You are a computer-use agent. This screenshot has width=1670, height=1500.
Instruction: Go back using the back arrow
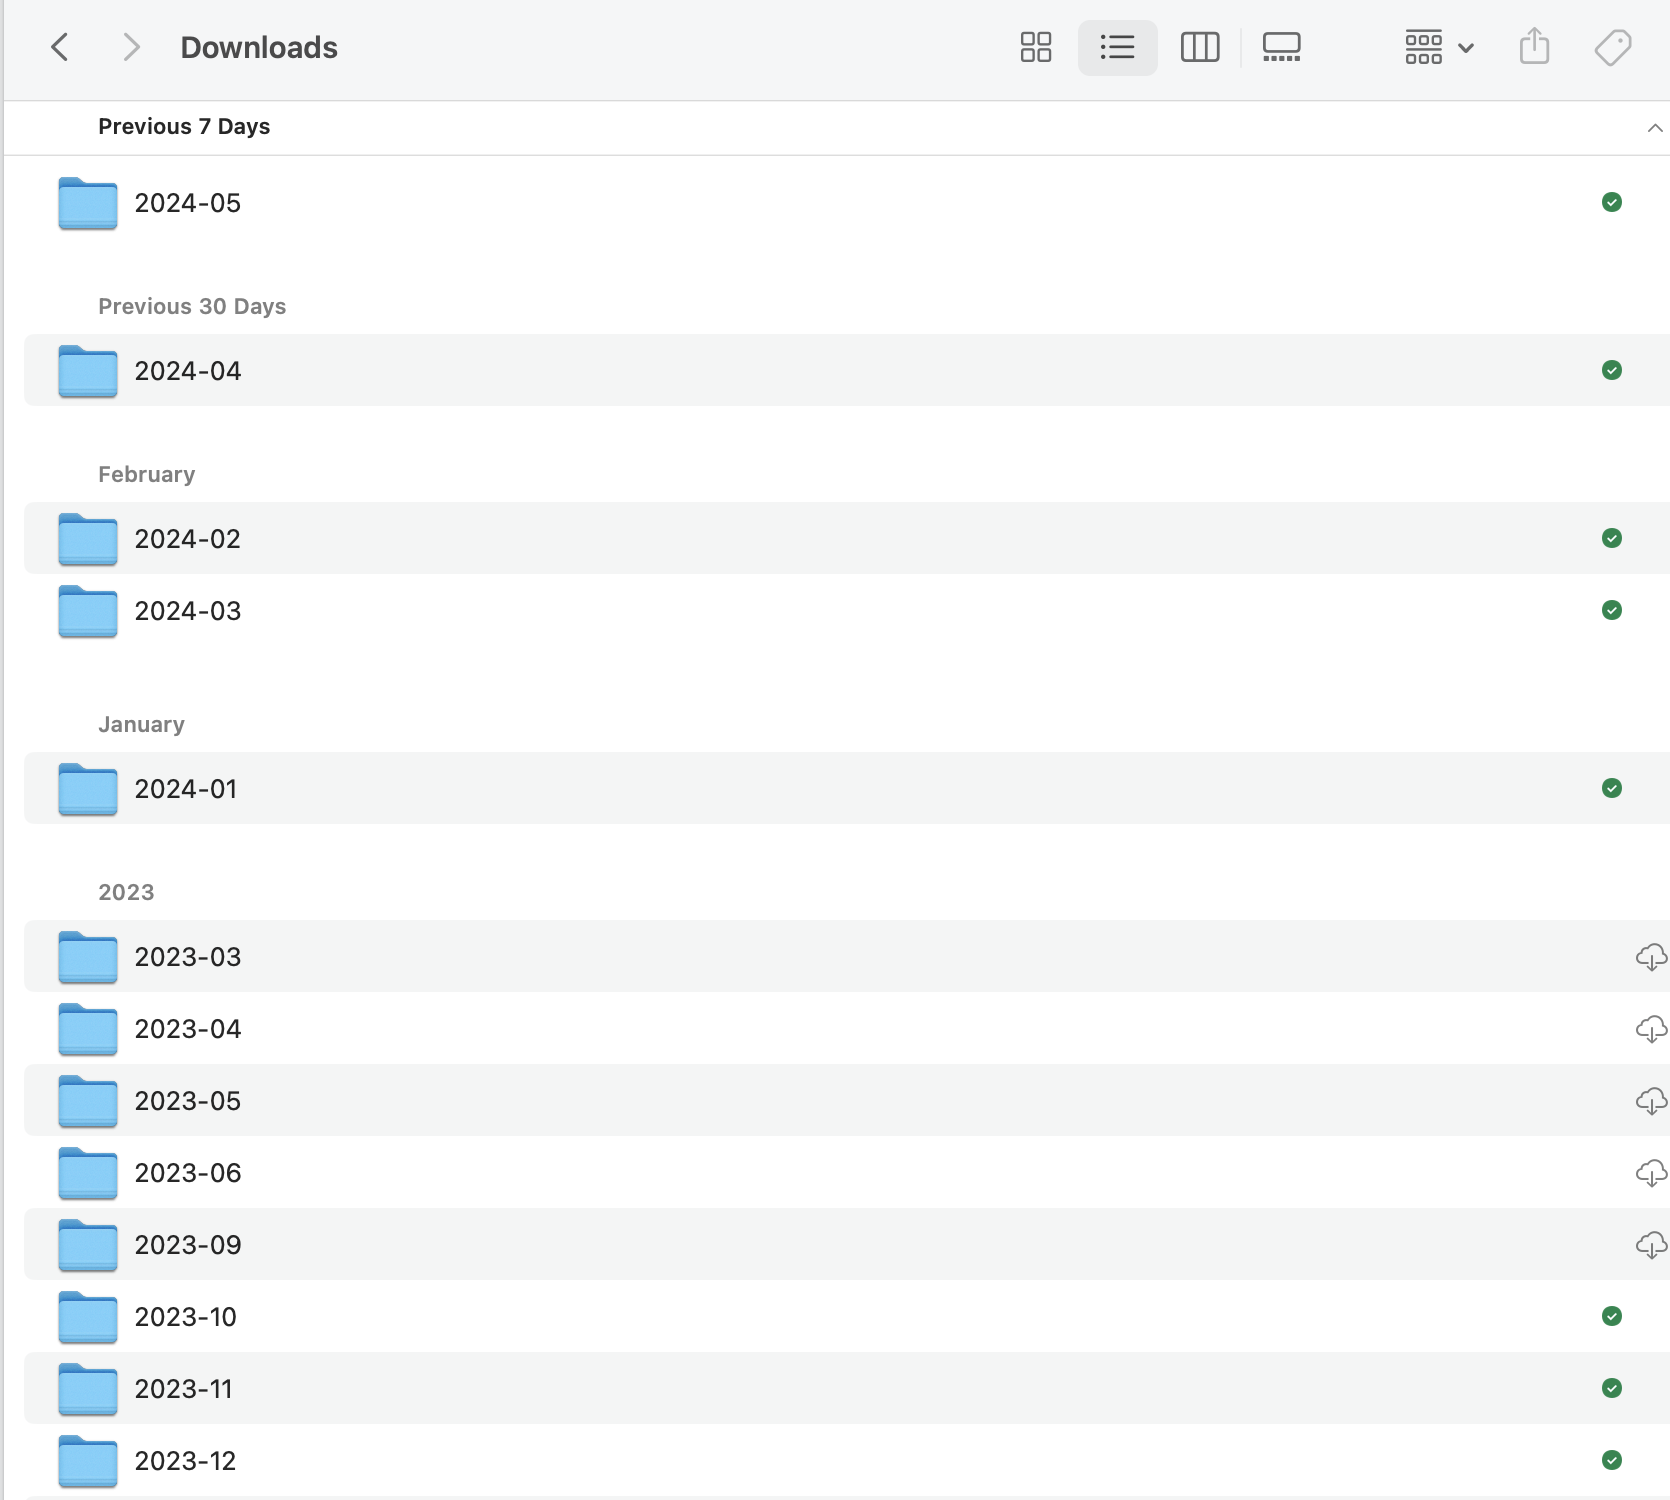[60, 47]
